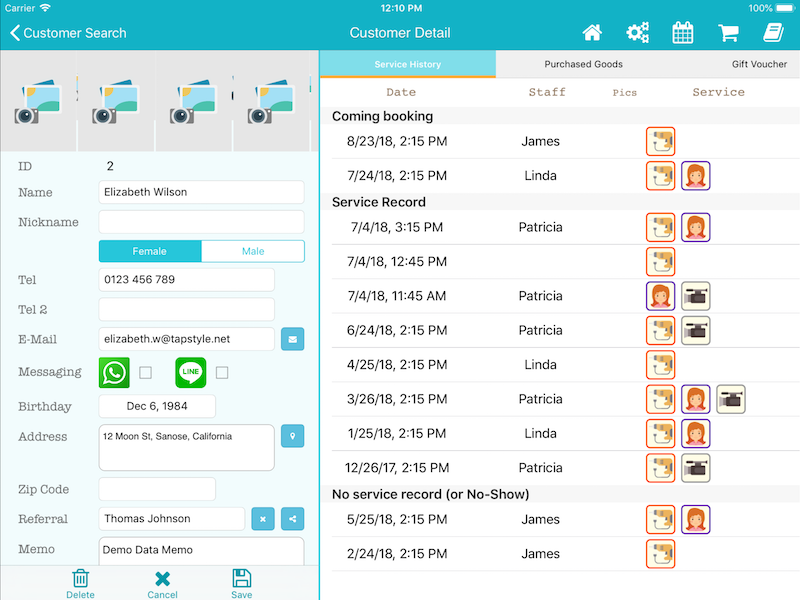The width and height of the screenshot is (800, 600).
Task: Edit the Tel field 0123 456 789
Action: click(x=187, y=280)
